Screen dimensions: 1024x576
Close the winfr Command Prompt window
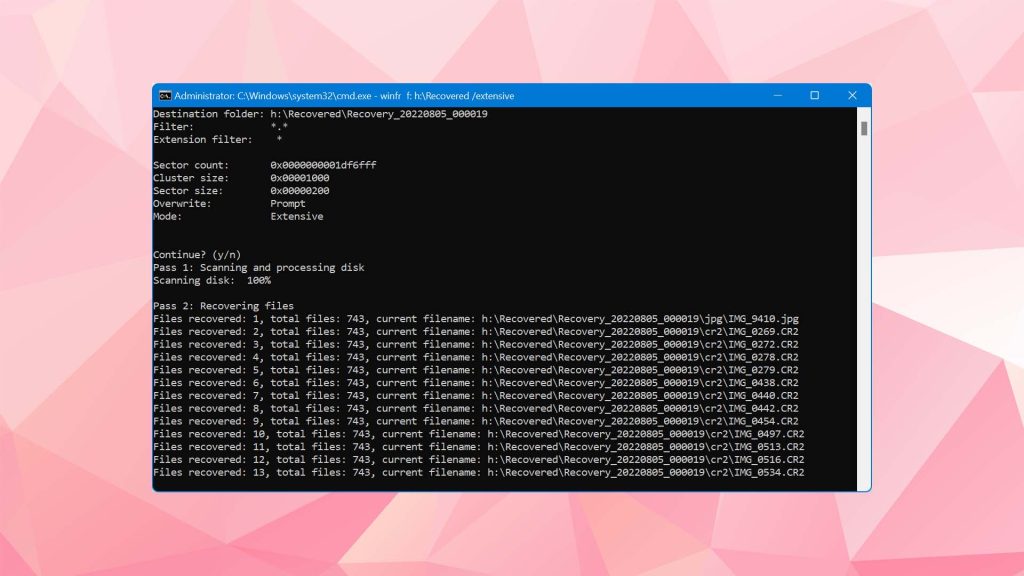click(x=852, y=95)
